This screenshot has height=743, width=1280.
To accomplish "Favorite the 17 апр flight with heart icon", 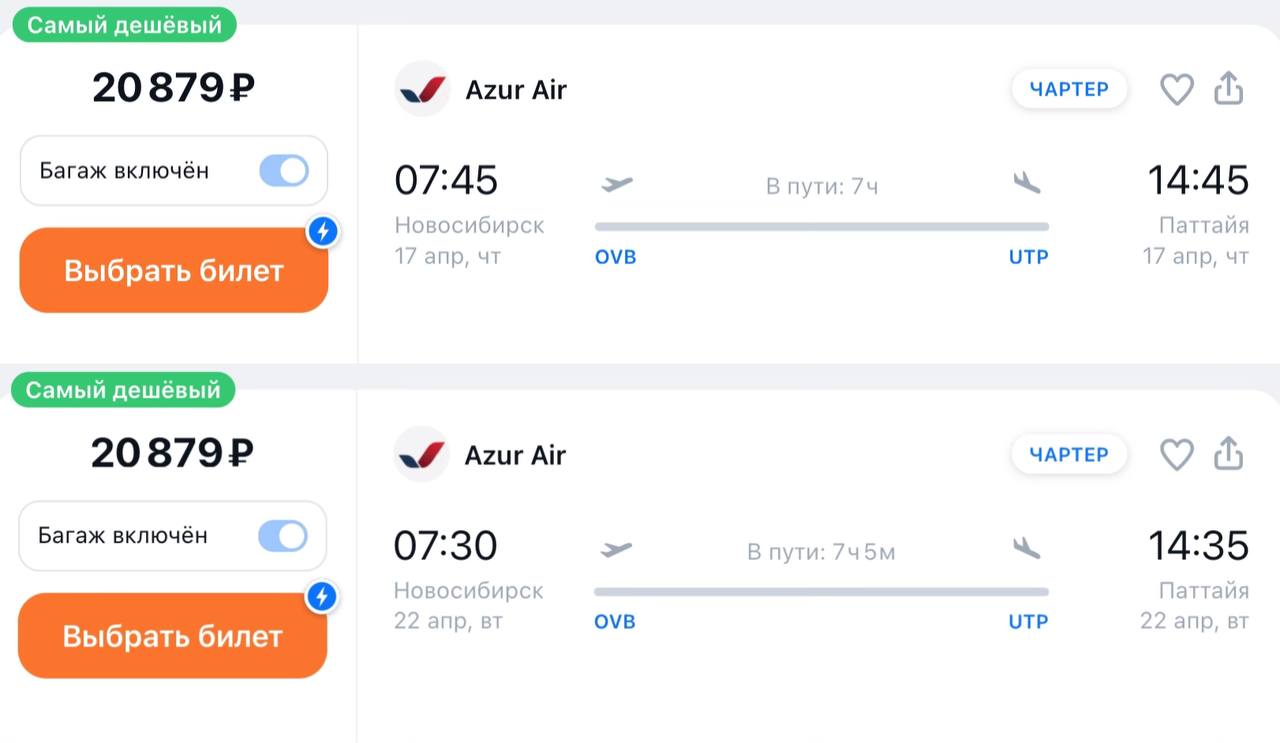I will pyautogui.click(x=1177, y=89).
